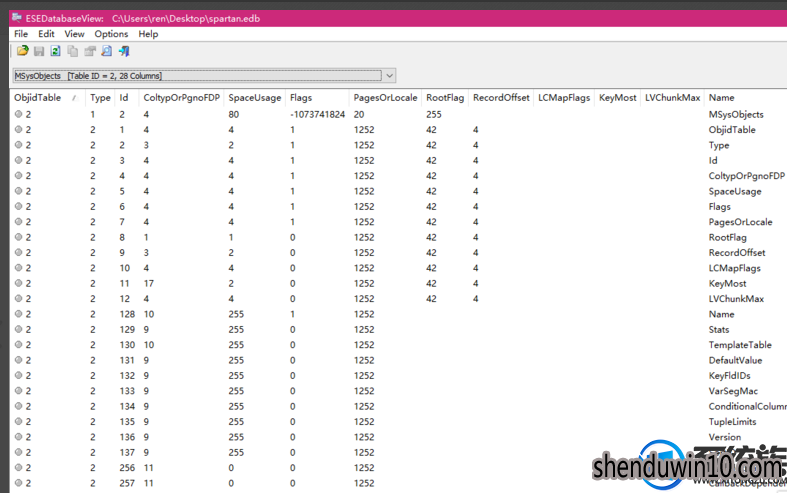Click the Name cell Type
The width and height of the screenshot is (787, 493).
tap(719, 145)
